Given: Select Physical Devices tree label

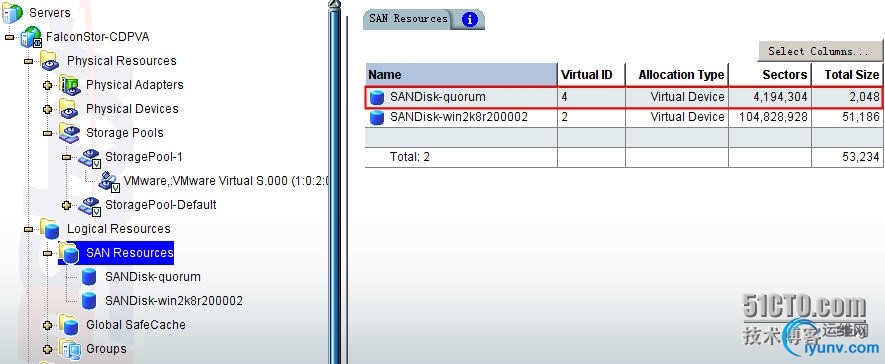Looking at the screenshot, I should (132, 109).
